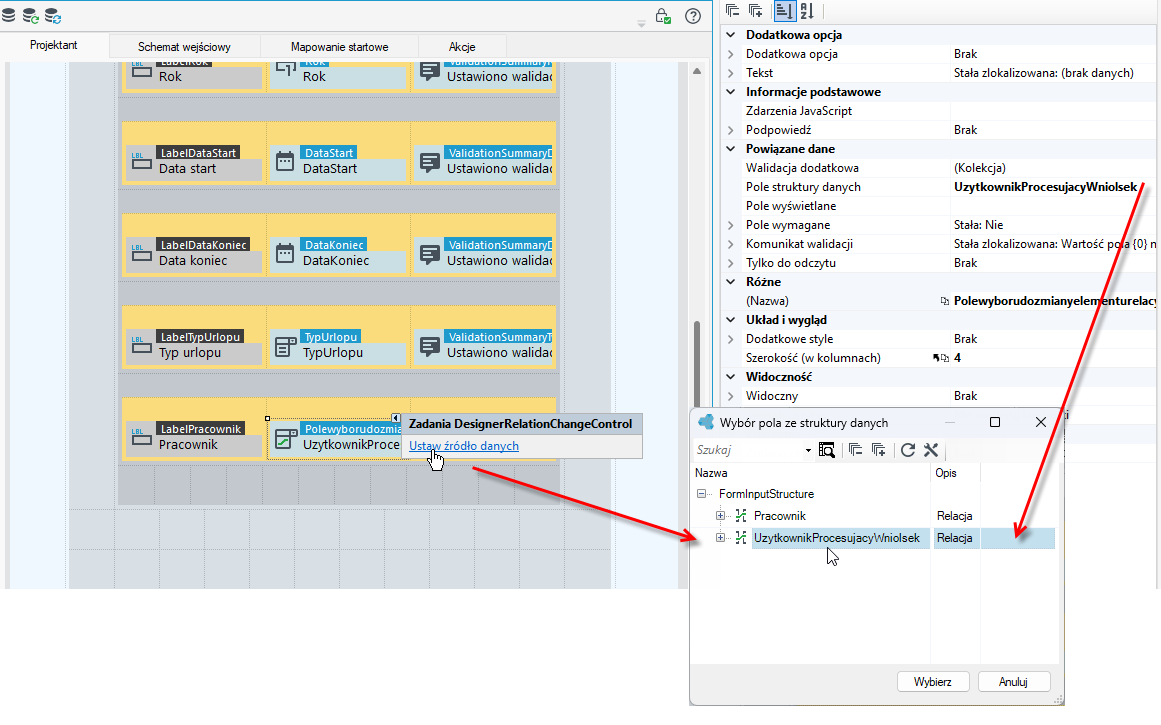Click the search-in-list icon beside Szukaj

[826, 450]
